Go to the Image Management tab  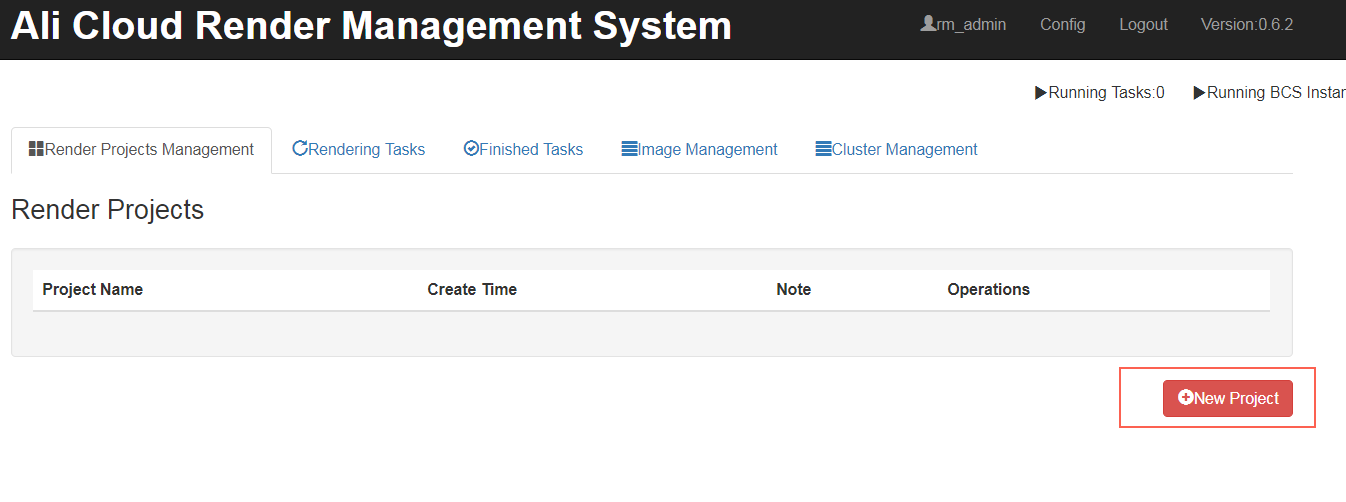point(699,150)
